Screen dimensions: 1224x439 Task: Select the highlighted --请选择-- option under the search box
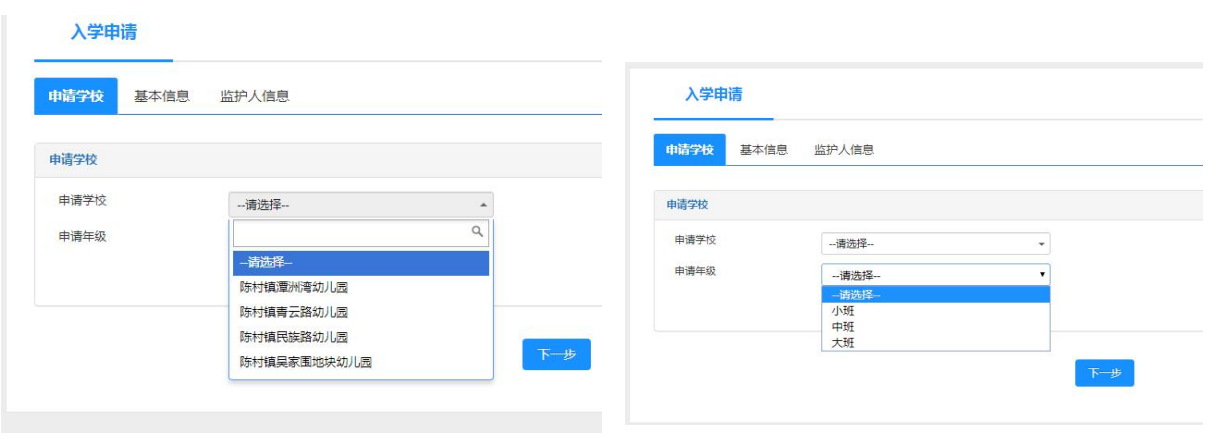pos(360,263)
